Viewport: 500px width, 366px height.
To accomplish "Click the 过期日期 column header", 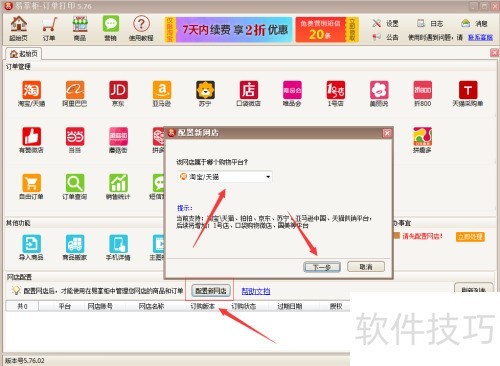I will coord(290,306).
